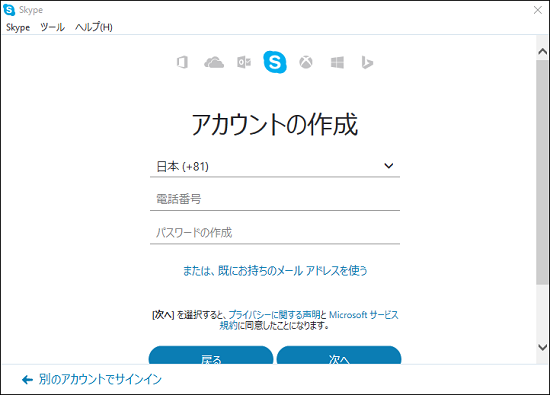Image resolution: width=550 pixels, height=395 pixels.
Task: Click the Xbox icon
Action: (x=306, y=62)
